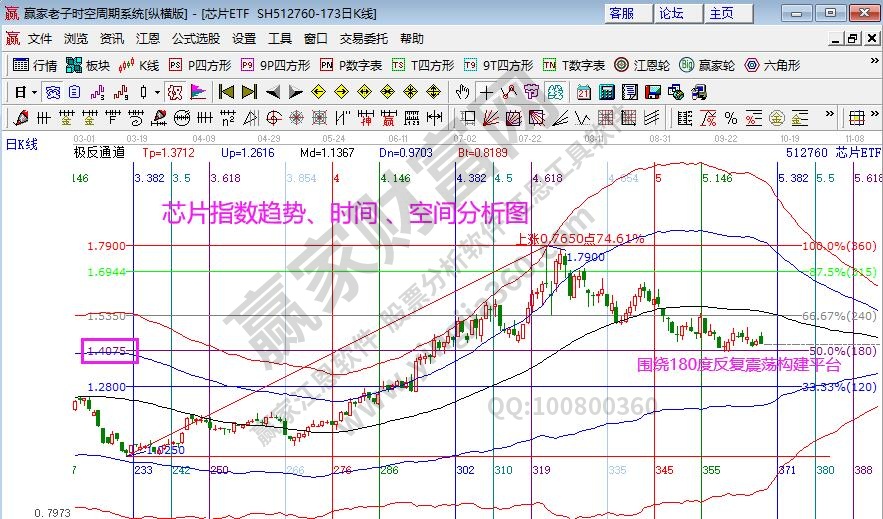
Task: Open the P四方形 square chart
Action: [199, 65]
